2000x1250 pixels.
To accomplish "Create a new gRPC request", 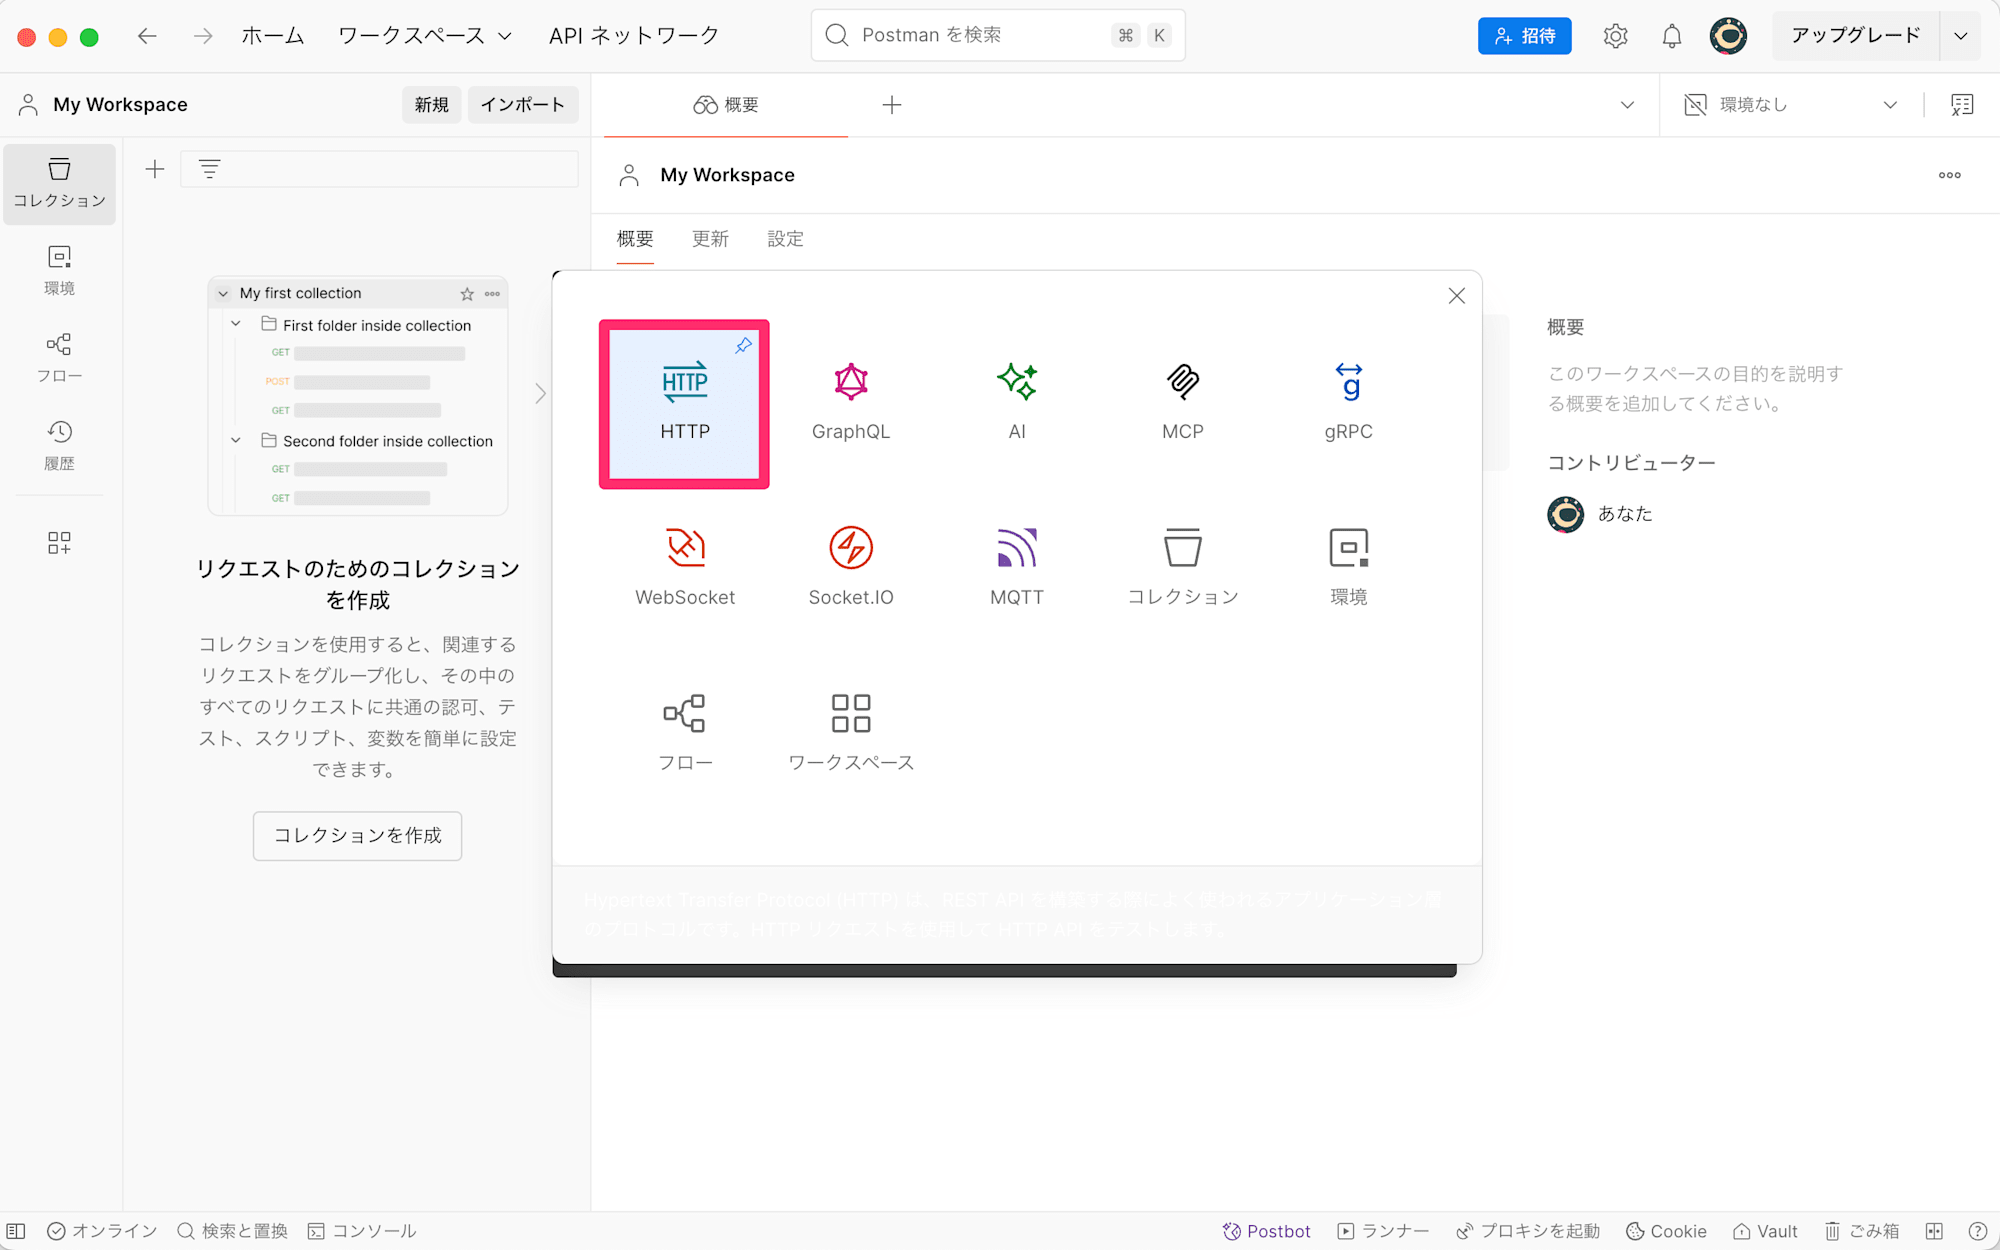I will [x=1348, y=404].
